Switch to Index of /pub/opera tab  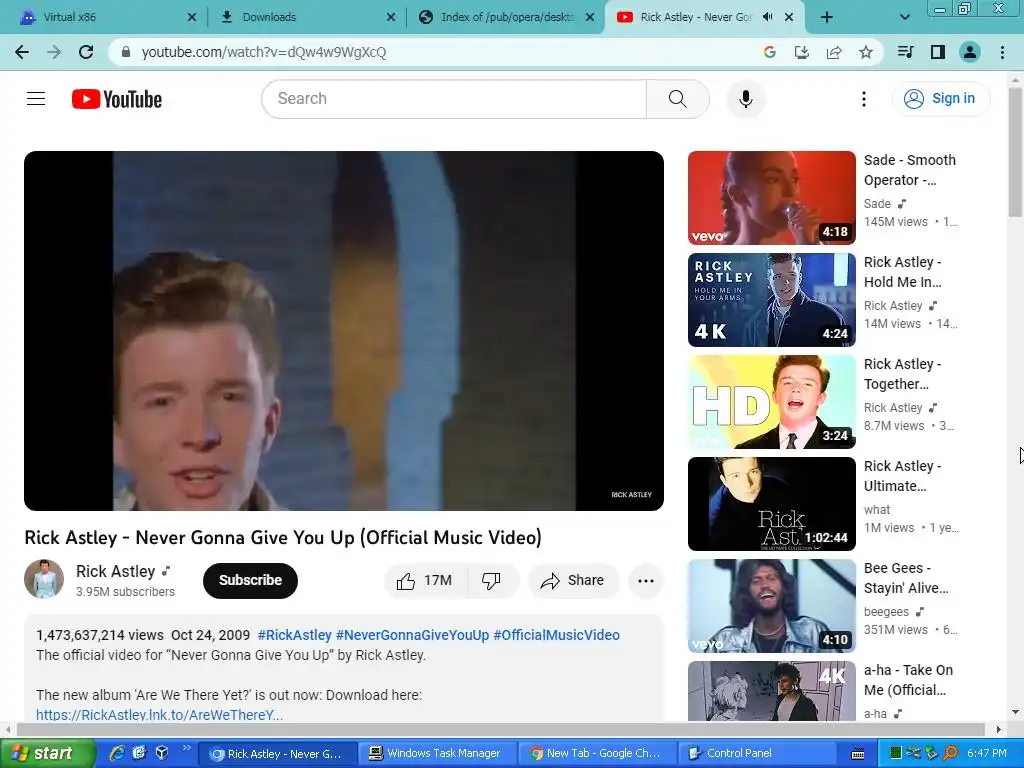coord(506,17)
